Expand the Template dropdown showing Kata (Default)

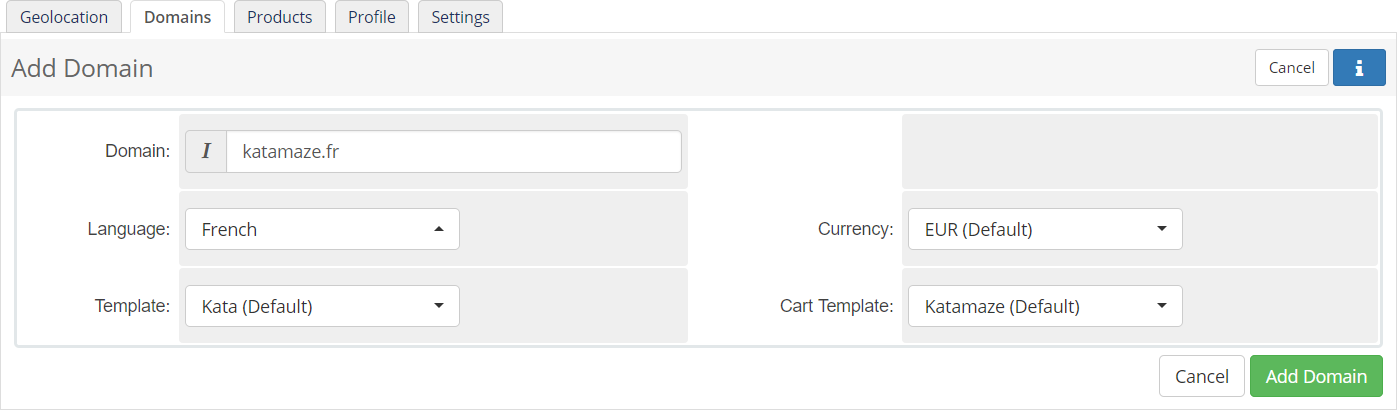click(x=322, y=306)
